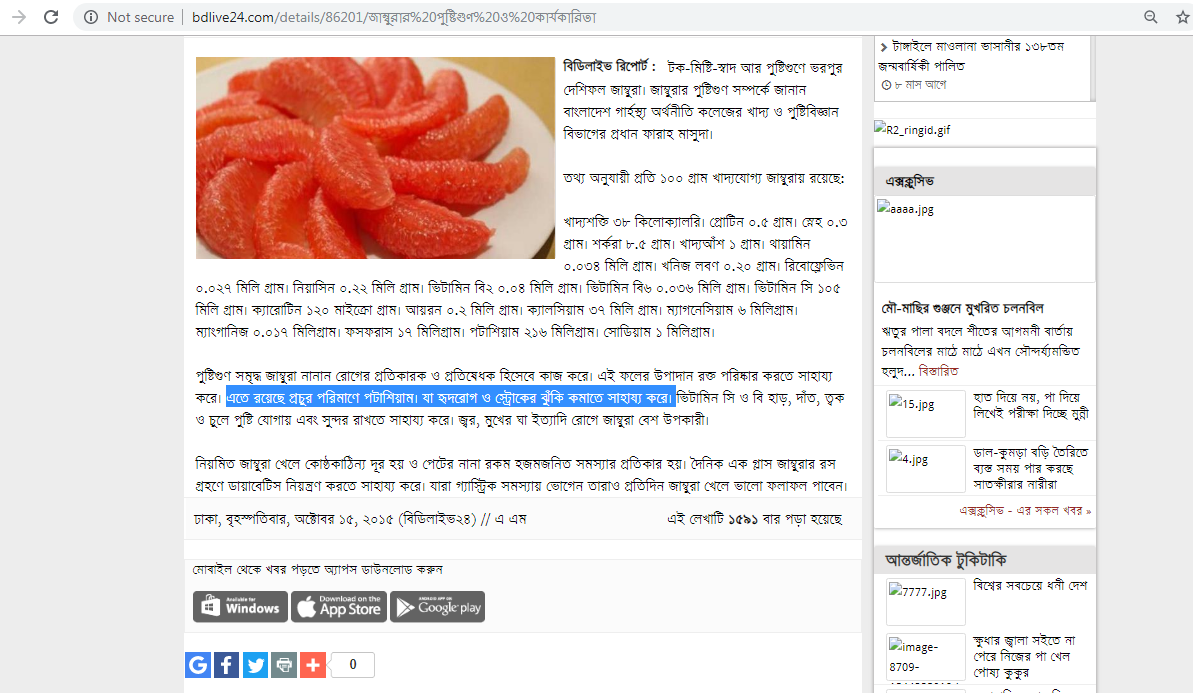
Task: Open the pomelo fruit article image
Action: tap(375, 157)
